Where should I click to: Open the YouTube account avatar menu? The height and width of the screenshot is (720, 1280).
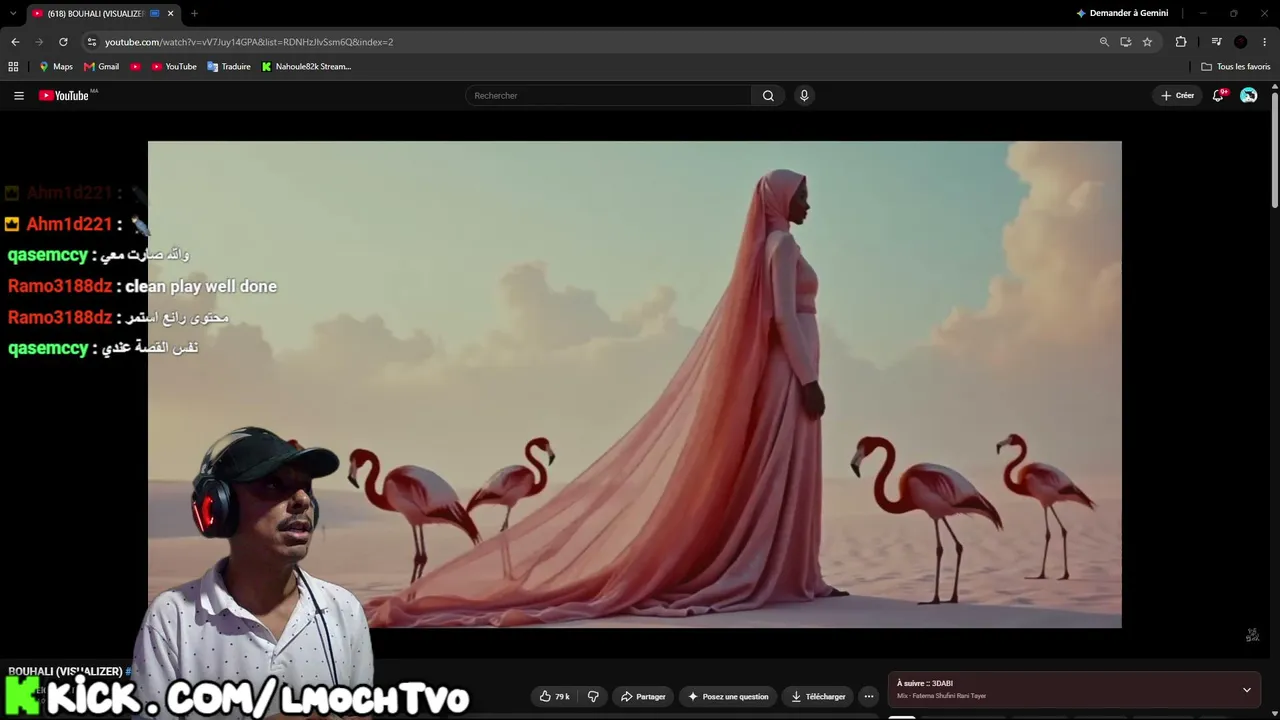1249,95
